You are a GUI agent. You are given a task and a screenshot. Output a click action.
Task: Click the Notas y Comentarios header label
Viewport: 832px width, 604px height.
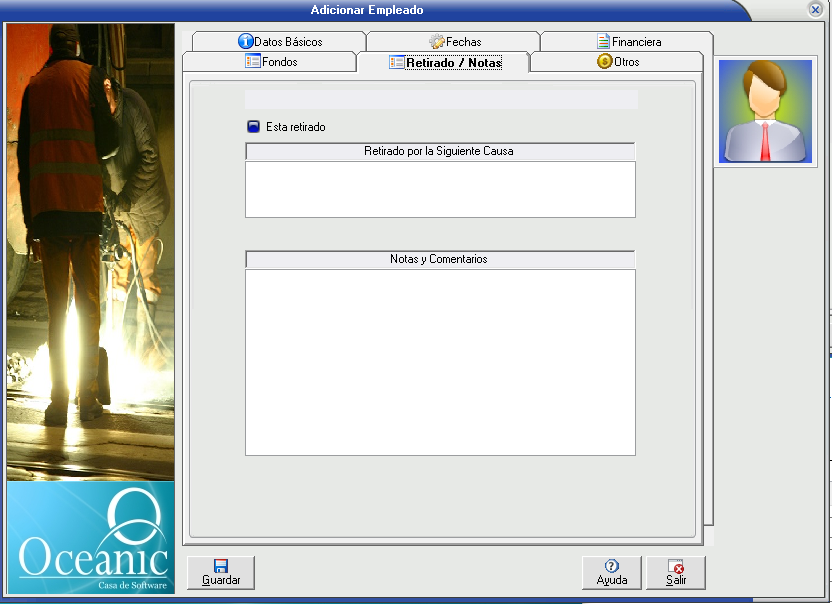[x=440, y=259]
